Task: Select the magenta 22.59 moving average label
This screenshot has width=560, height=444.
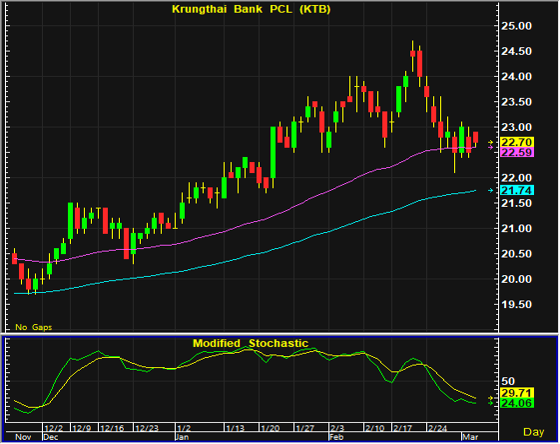Action: (517, 152)
